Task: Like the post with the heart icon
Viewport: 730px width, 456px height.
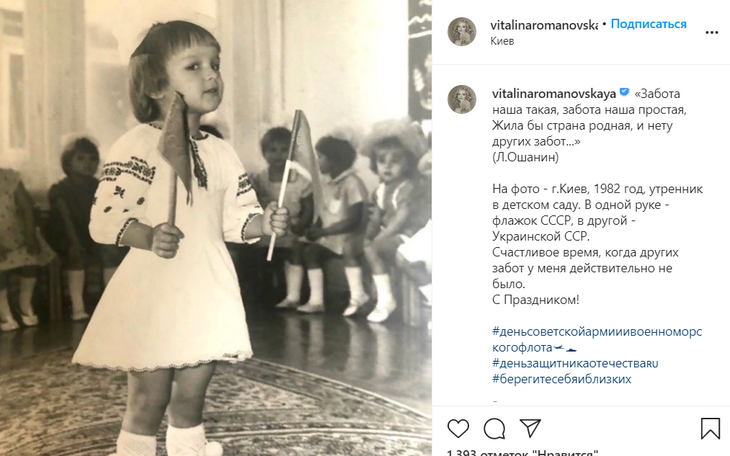Action: coord(458,428)
